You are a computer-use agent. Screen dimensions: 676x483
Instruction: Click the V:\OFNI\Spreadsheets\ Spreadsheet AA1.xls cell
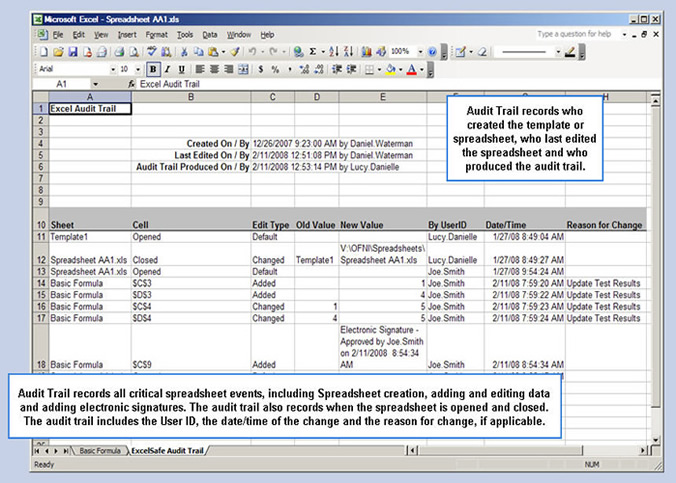click(x=383, y=254)
